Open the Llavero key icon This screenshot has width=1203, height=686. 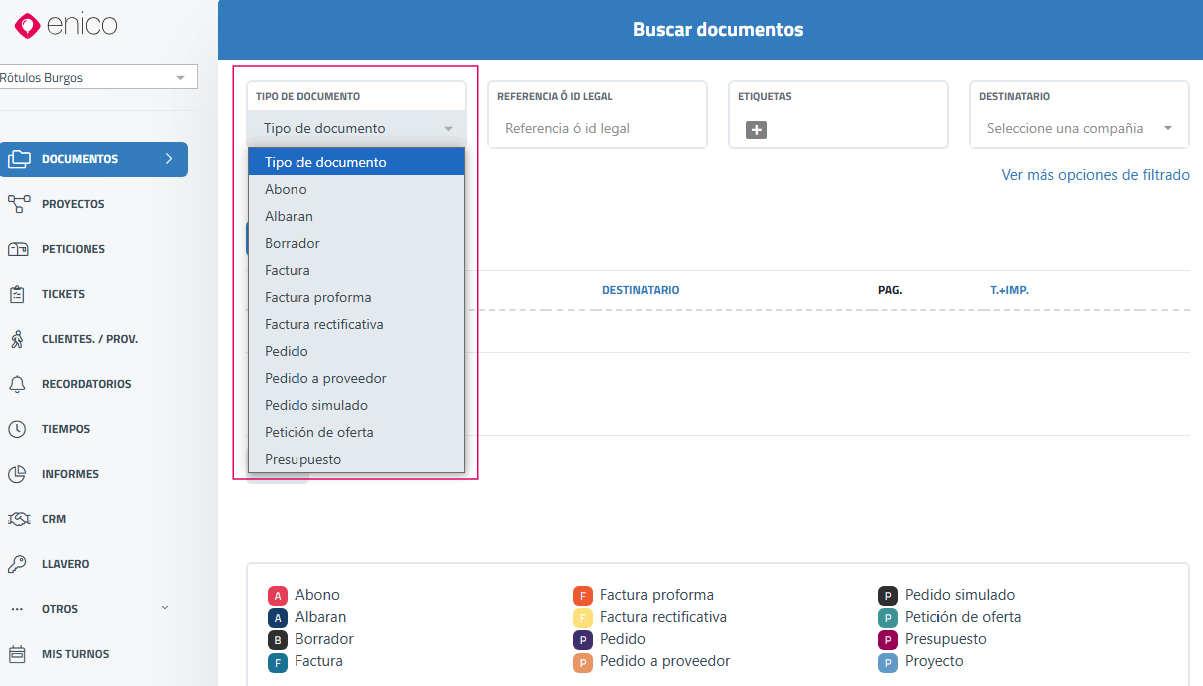(18, 564)
